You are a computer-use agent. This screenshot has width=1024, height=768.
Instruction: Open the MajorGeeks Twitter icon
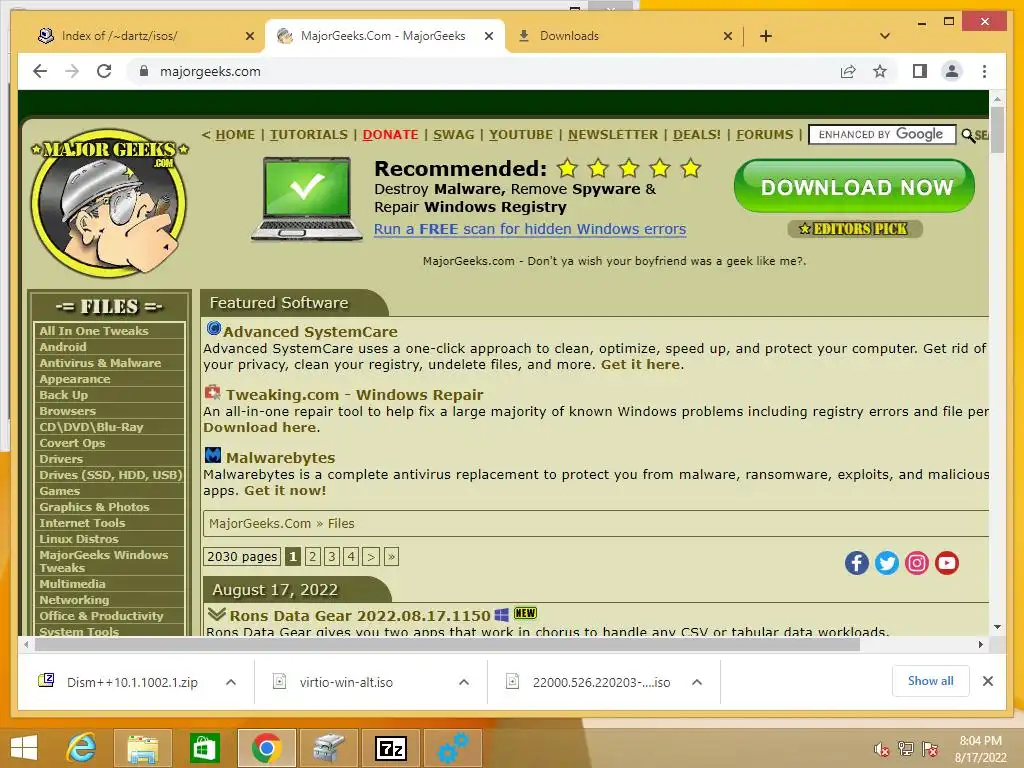[x=886, y=563]
